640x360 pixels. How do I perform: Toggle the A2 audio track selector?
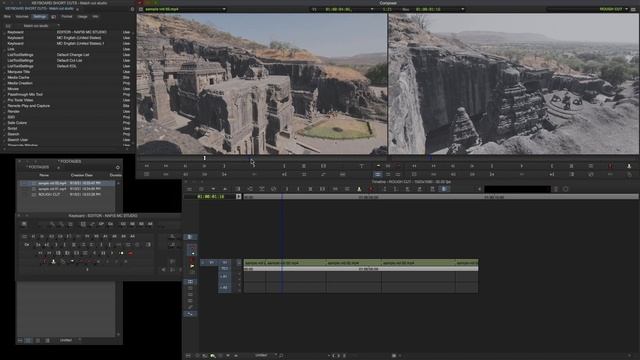(x=224, y=287)
